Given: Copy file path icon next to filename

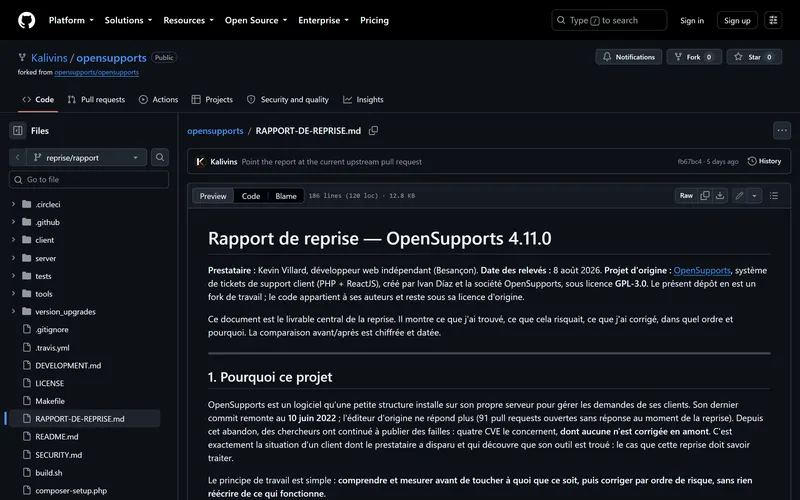Looking at the screenshot, I should pos(373,131).
